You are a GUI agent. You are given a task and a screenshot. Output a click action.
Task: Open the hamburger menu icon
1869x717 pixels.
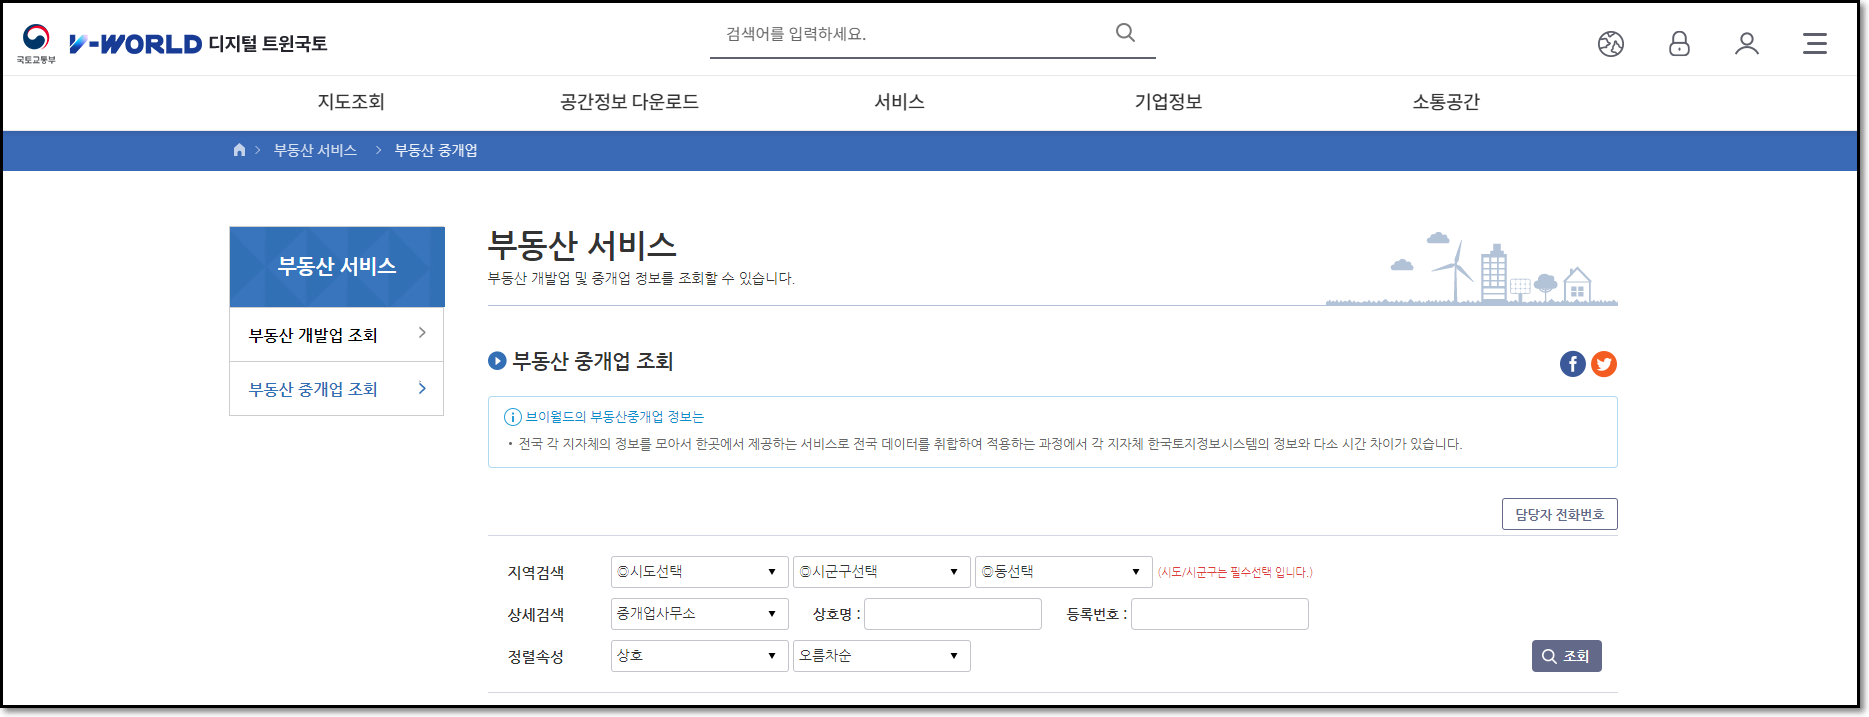[1815, 44]
